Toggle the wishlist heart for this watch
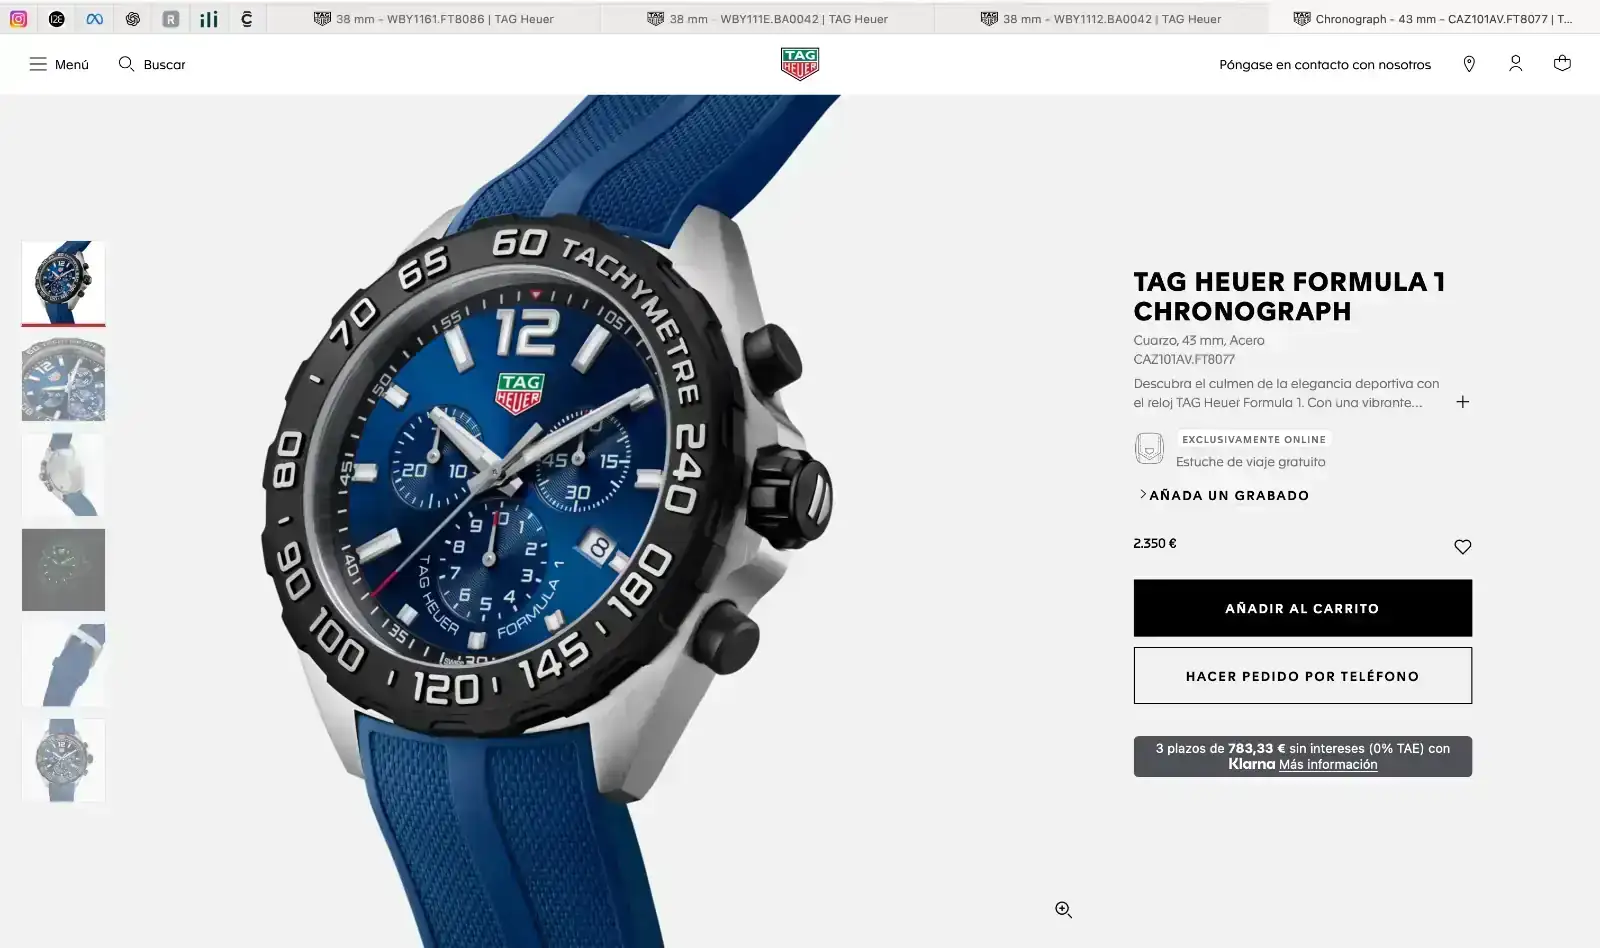This screenshot has height=948, width=1600. [x=1462, y=546]
